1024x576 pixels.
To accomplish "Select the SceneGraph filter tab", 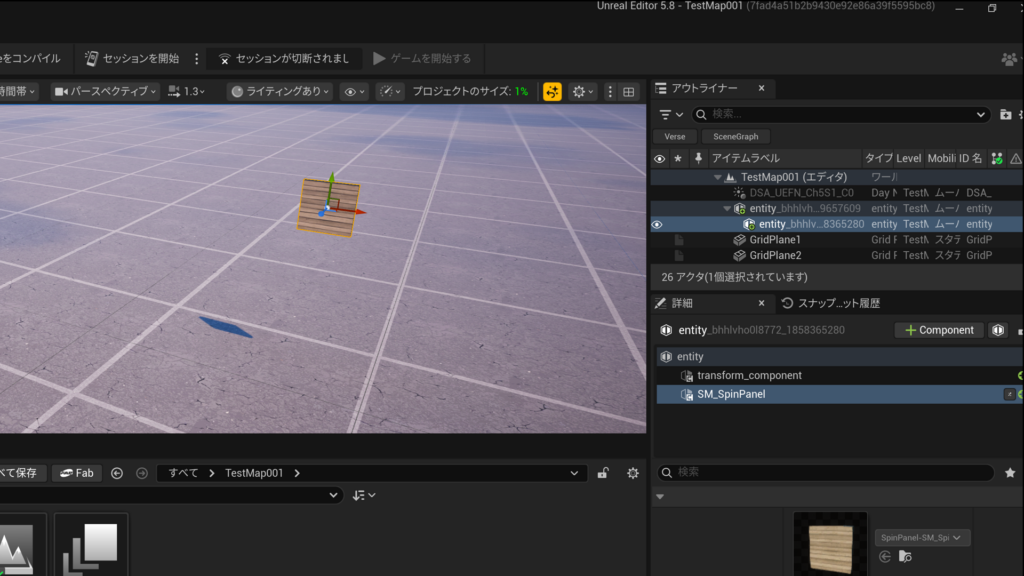I will point(735,136).
